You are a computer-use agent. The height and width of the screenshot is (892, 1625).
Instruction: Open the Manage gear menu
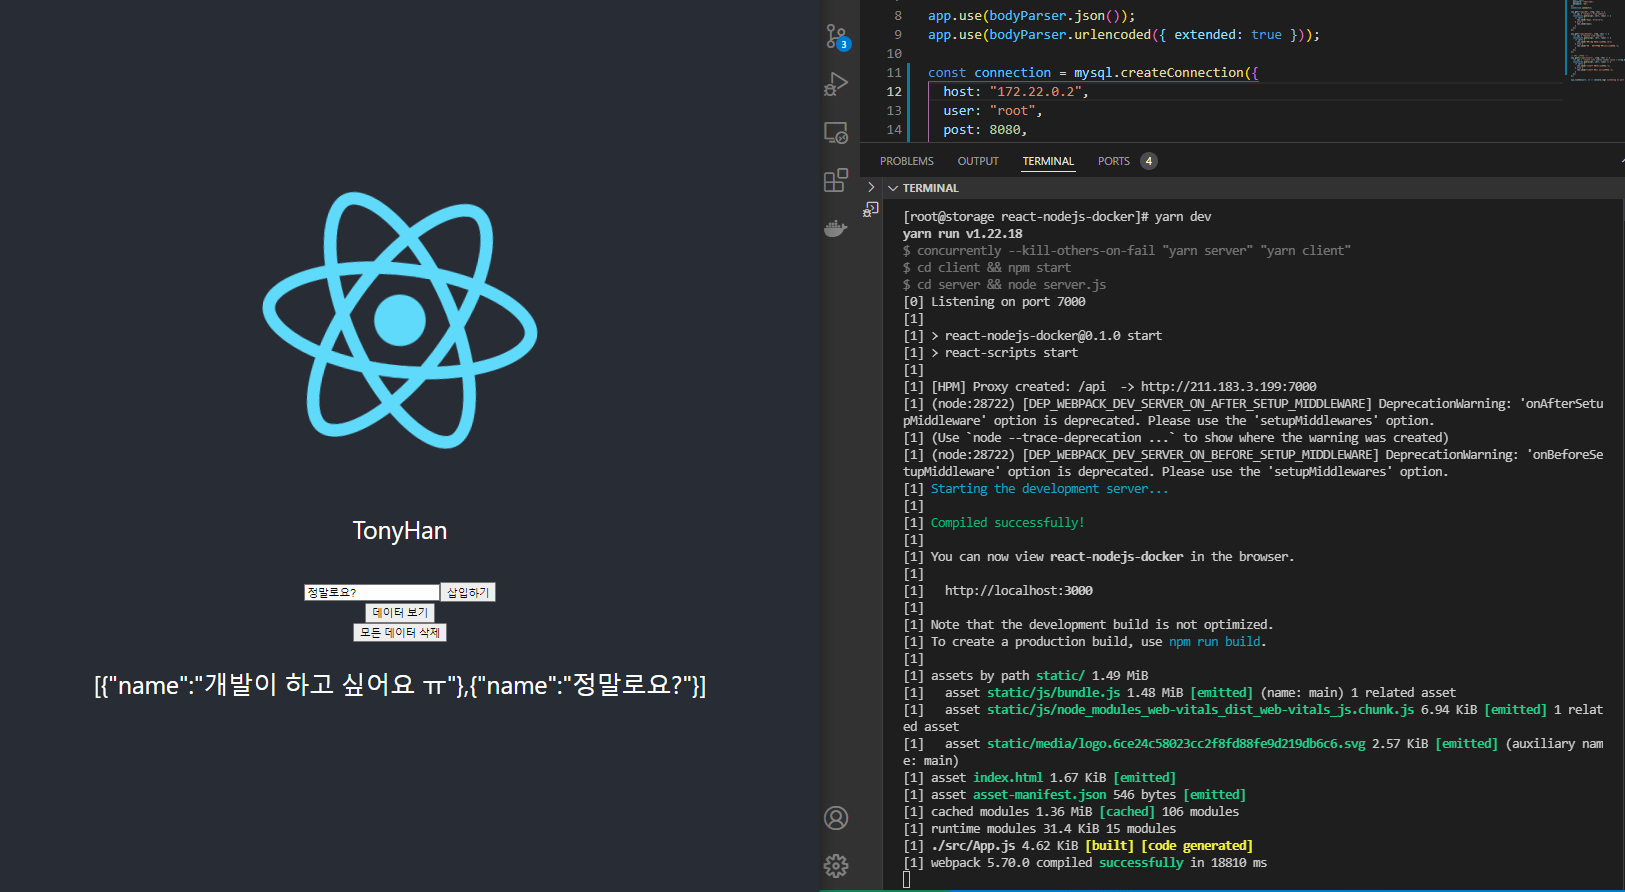pyautogui.click(x=836, y=865)
